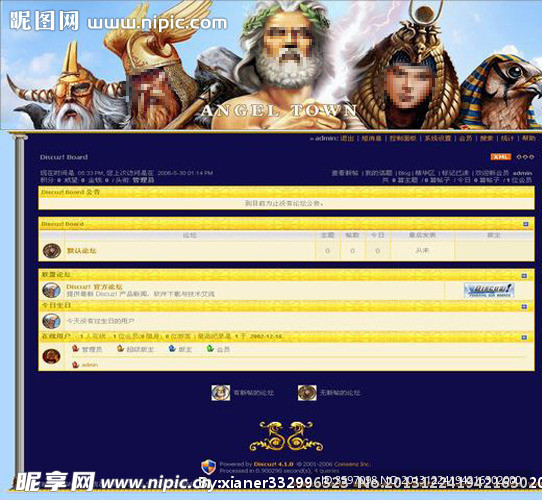Image resolution: width=542 pixels, height=500 pixels.
Task: Click the 标记已读 mark as read link
Action: pos(455,173)
